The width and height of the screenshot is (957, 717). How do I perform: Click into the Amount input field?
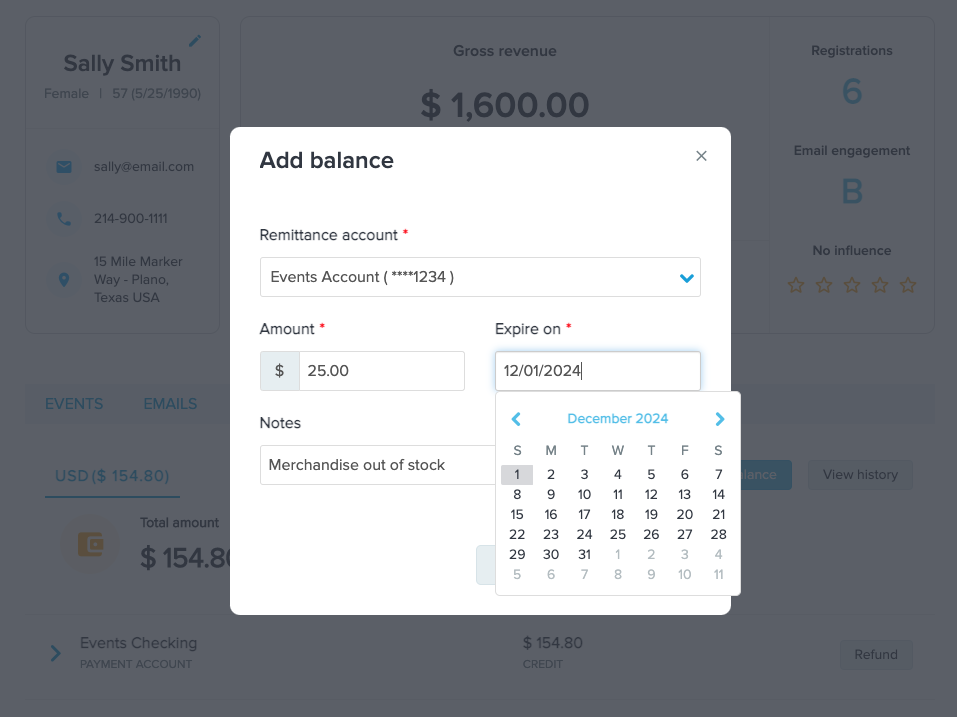381,371
